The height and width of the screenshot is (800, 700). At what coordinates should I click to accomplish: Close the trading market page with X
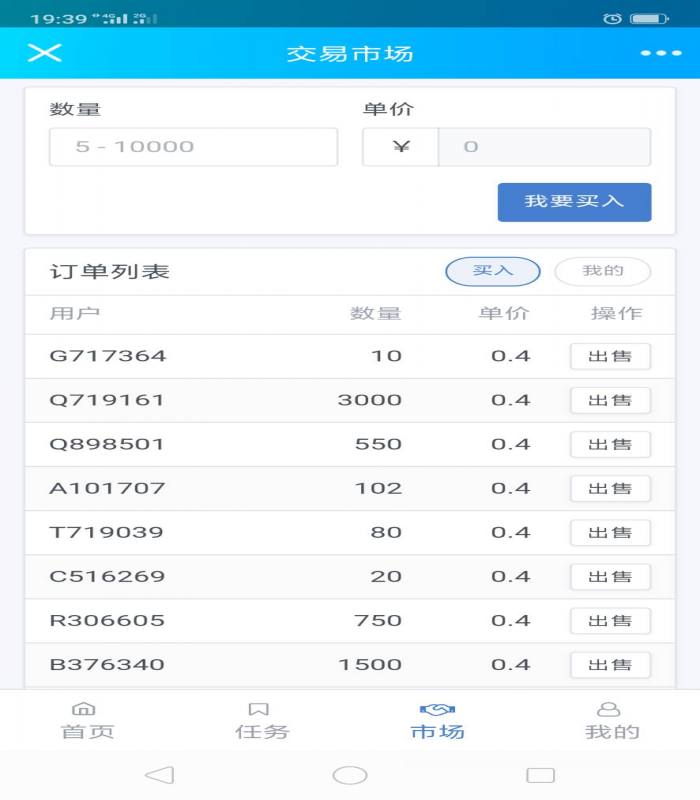coord(44,53)
